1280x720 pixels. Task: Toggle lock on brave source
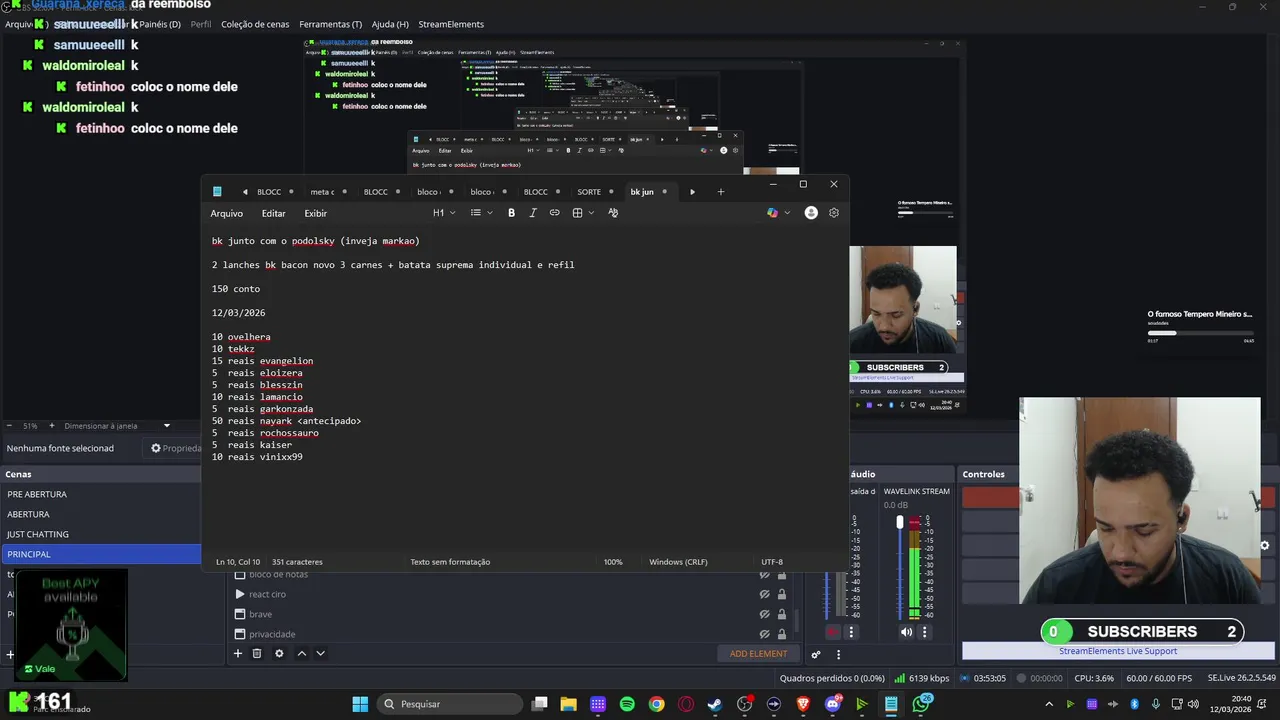pyautogui.click(x=782, y=614)
